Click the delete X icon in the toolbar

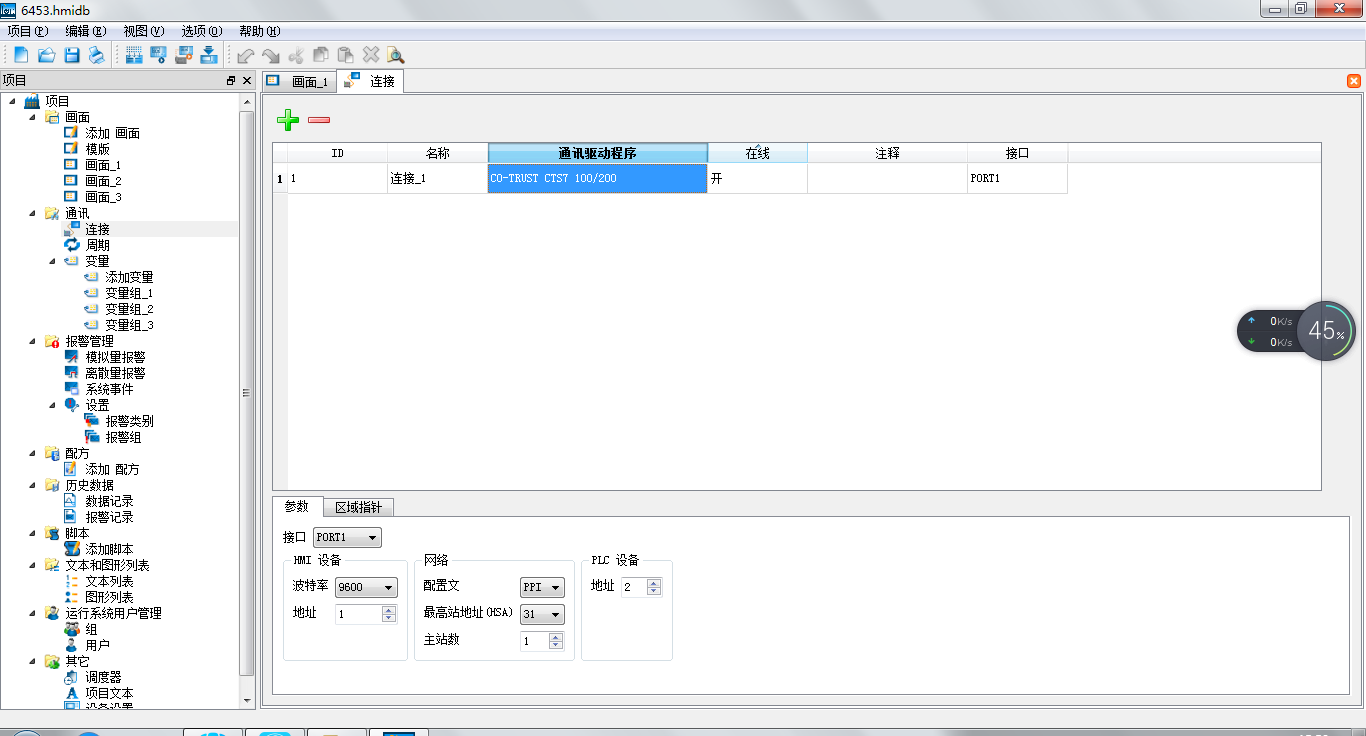[x=371, y=56]
